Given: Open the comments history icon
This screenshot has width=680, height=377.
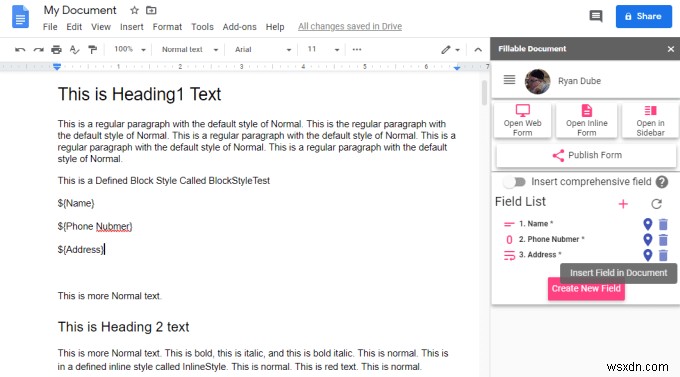Looking at the screenshot, I should pos(596,16).
